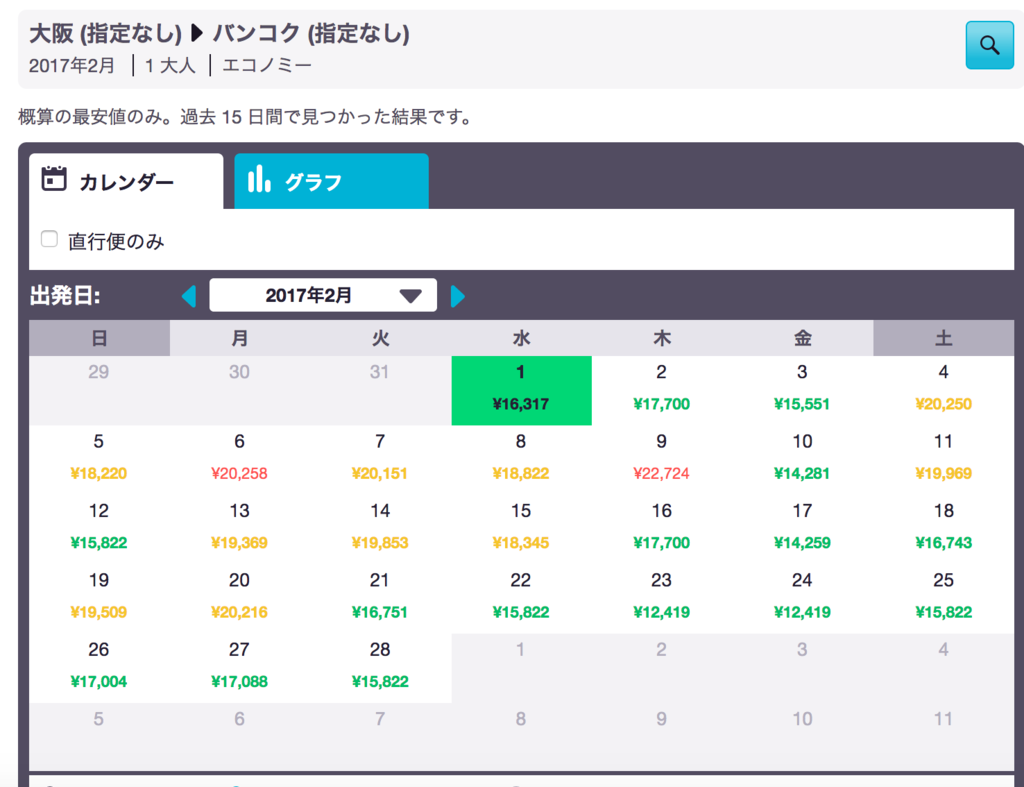
Task: Click February 20 at ¥20,216
Action: pyautogui.click(x=240, y=599)
